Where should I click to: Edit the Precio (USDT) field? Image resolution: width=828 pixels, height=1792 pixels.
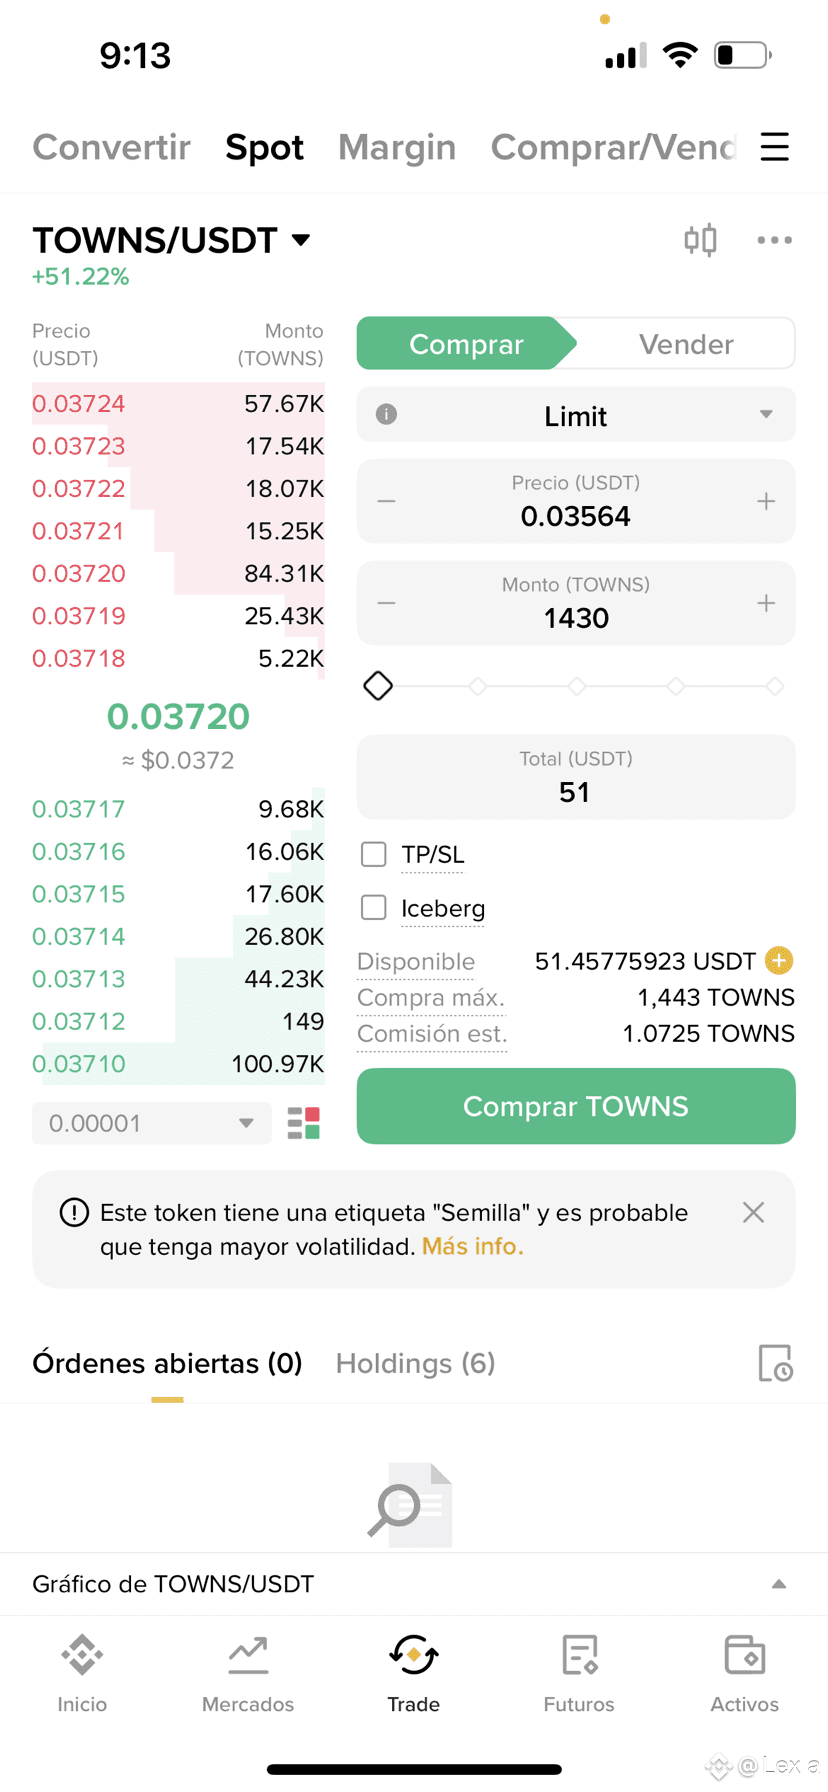coord(576,501)
